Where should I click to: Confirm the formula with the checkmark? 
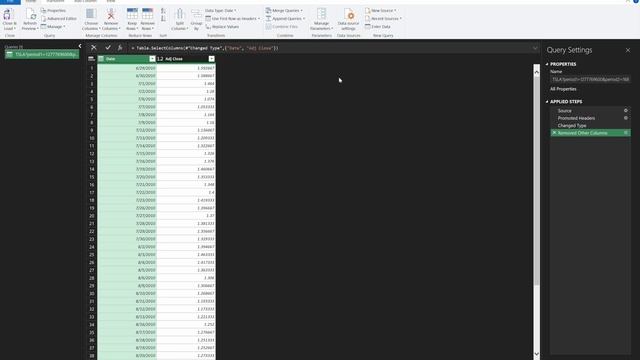pyautogui.click(x=108, y=48)
